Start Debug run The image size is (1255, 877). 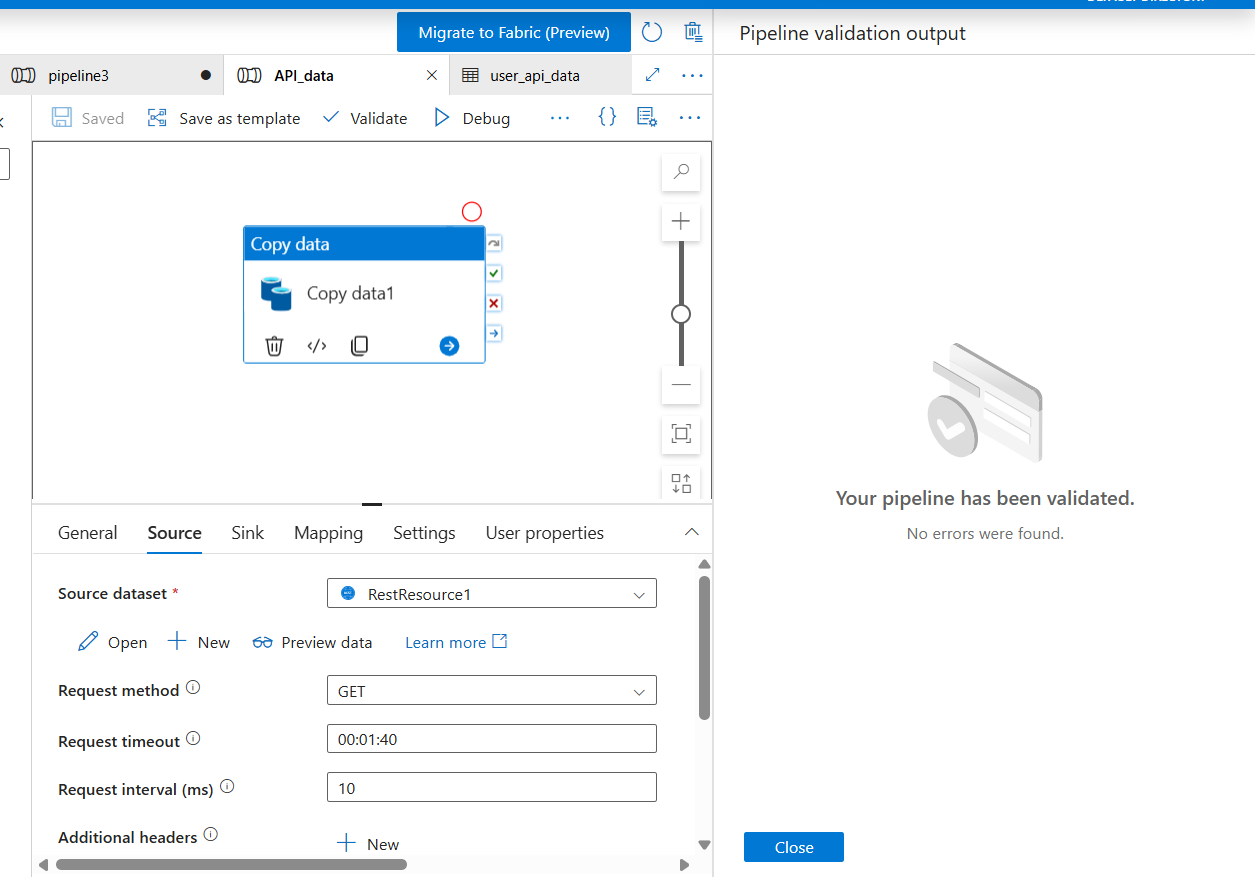click(472, 118)
